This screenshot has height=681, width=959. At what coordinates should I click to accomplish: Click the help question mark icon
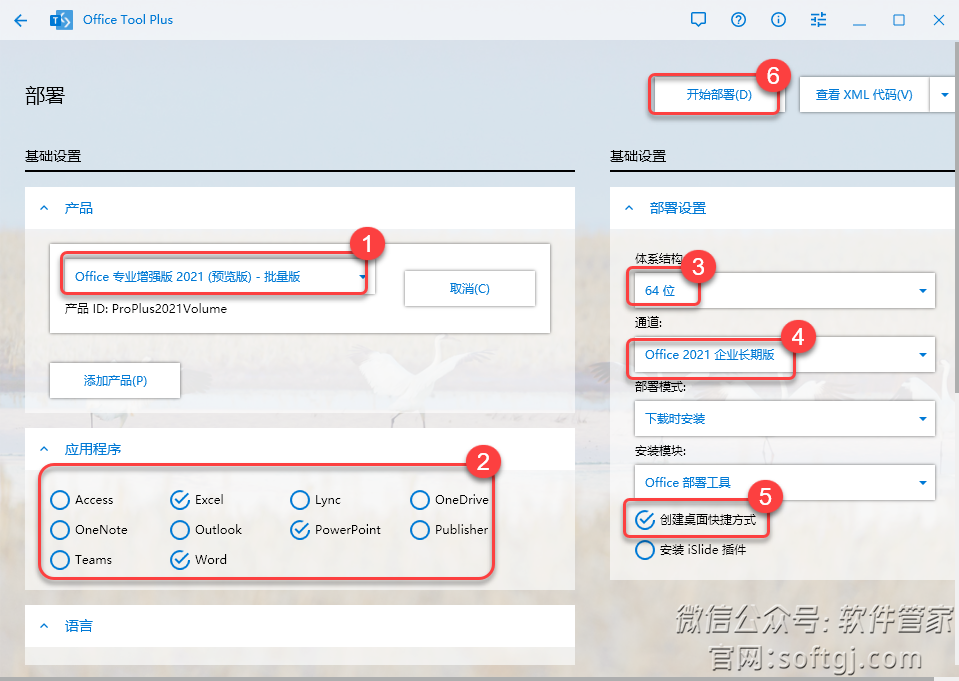point(738,20)
